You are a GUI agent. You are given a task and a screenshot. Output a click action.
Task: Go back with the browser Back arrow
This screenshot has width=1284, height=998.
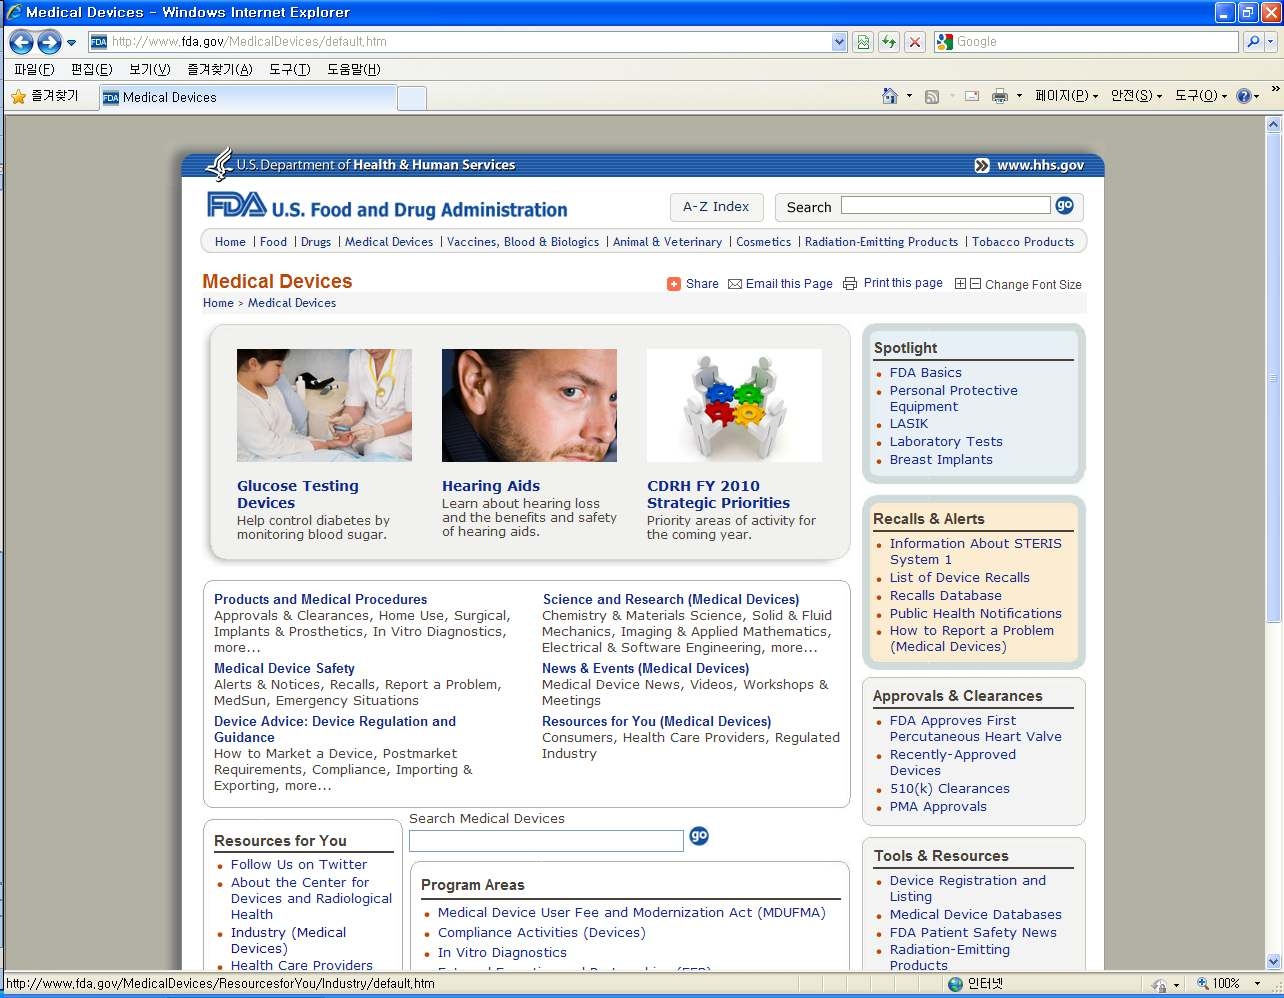[x=21, y=42]
